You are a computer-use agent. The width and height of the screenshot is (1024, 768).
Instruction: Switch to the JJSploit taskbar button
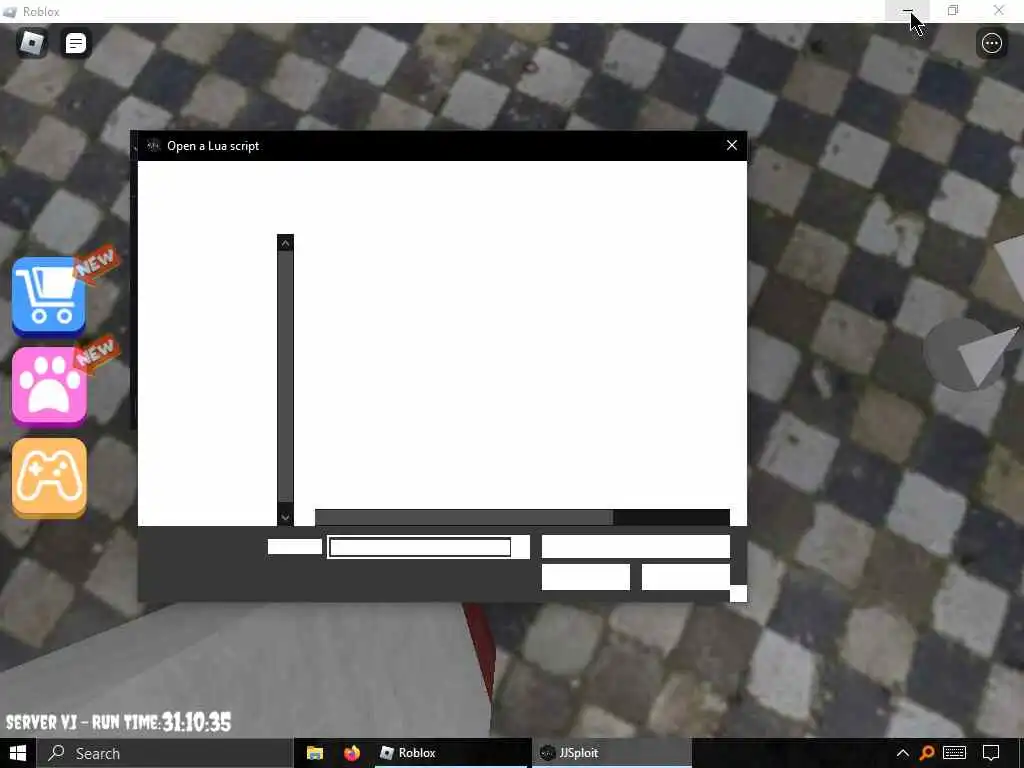(x=613, y=753)
